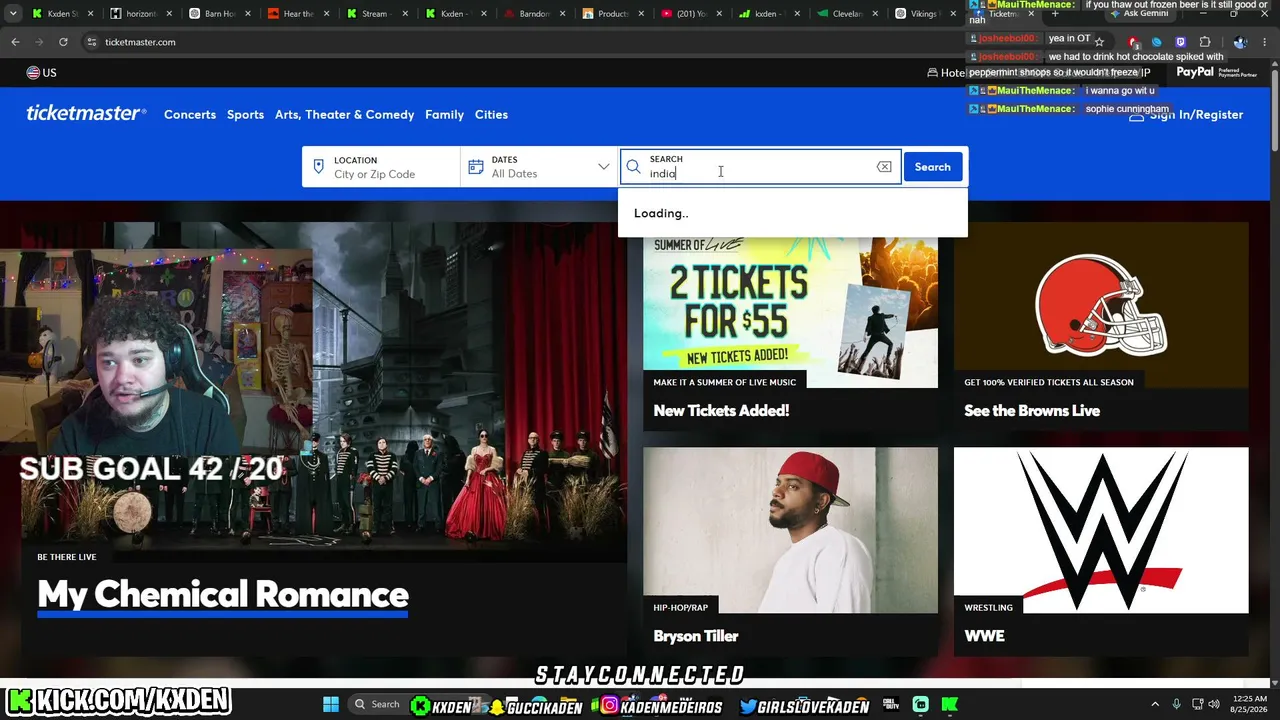Image resolution: width=1280 pixels, height=720 pixels.
Task: Open the Concerts menu
Action: (190, 114)
